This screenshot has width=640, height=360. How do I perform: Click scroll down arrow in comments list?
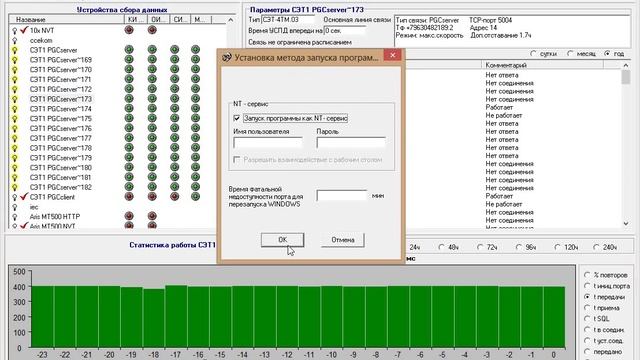(626, 224)
